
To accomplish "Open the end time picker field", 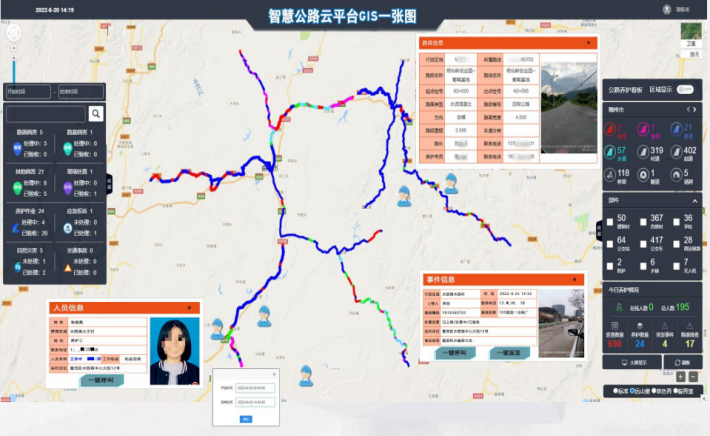I will [x=81, y=91].
